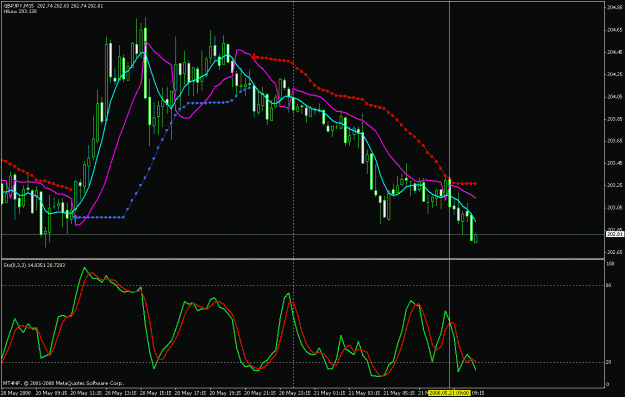Click the '20 May 17:15' time axis label
This screenshot has width=625, height=397.
pyautogui.click(x=190, y=393)
